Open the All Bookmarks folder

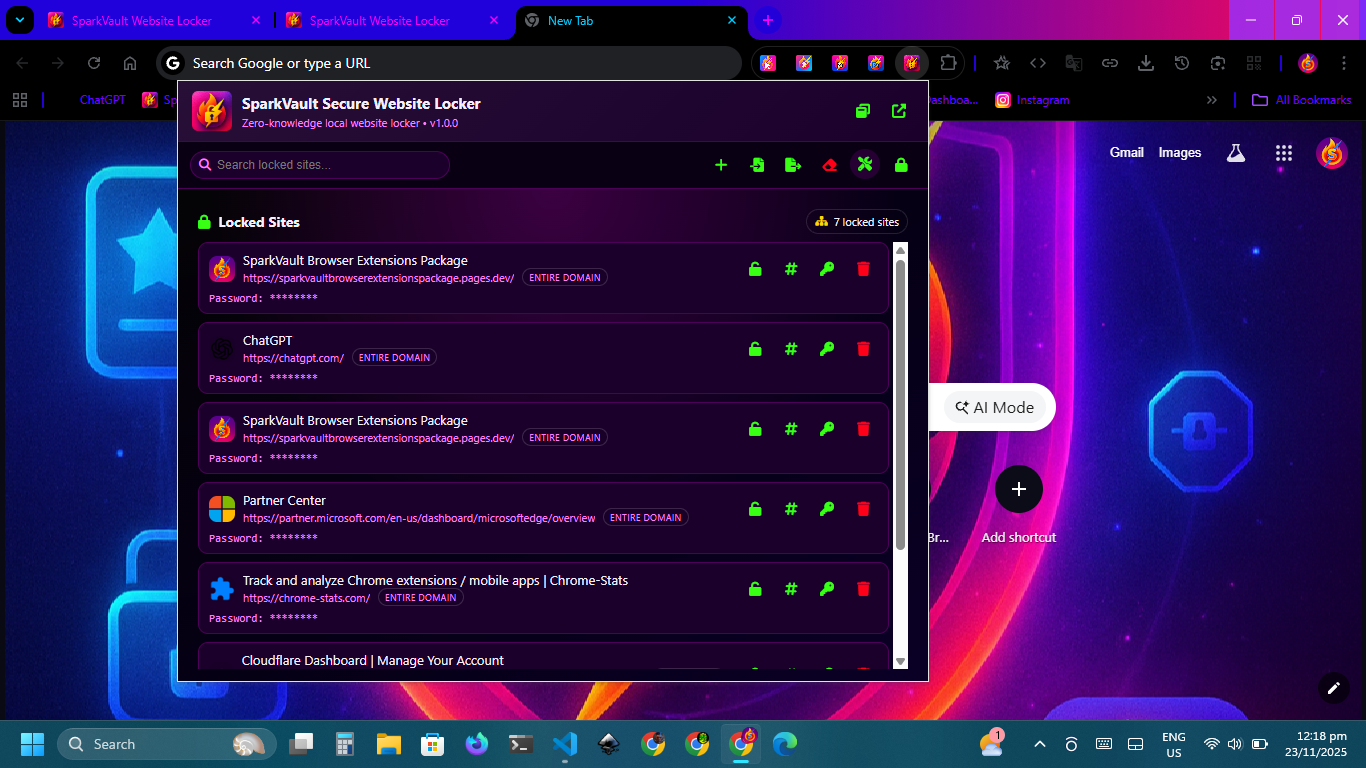pos(1302,100)
